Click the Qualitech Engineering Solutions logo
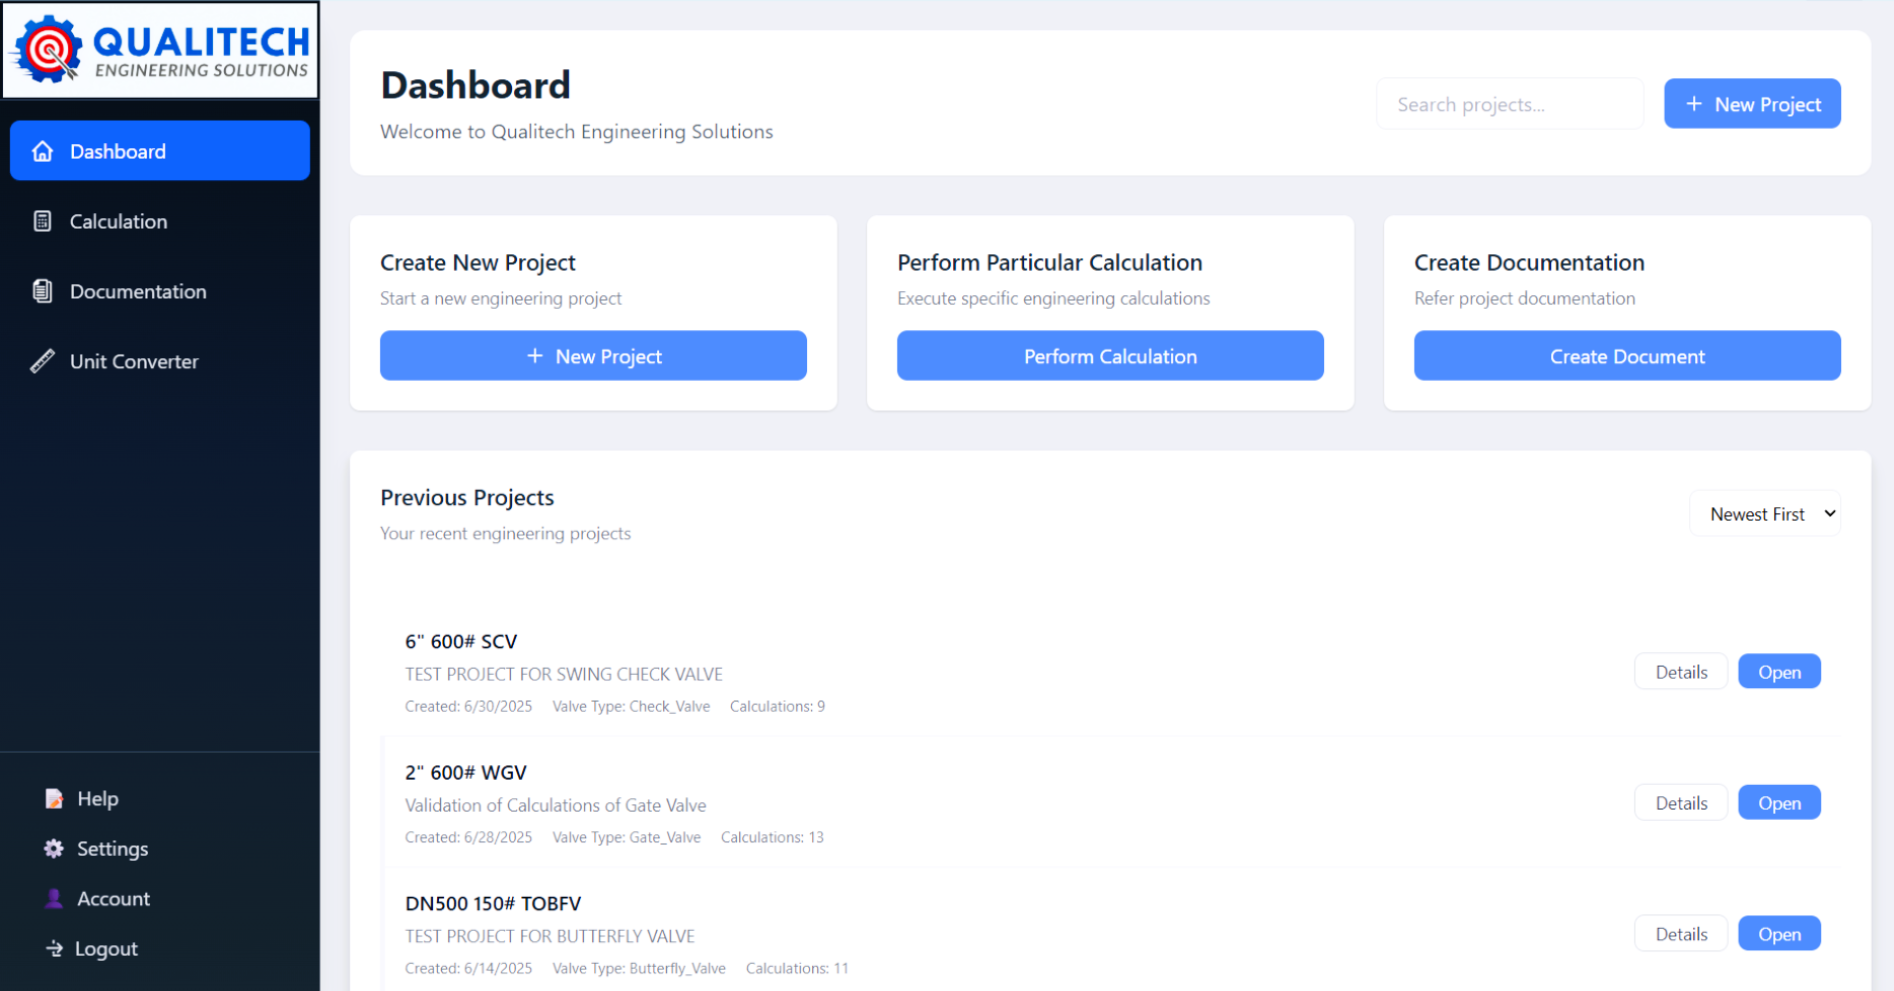 [x=160, y=49]
